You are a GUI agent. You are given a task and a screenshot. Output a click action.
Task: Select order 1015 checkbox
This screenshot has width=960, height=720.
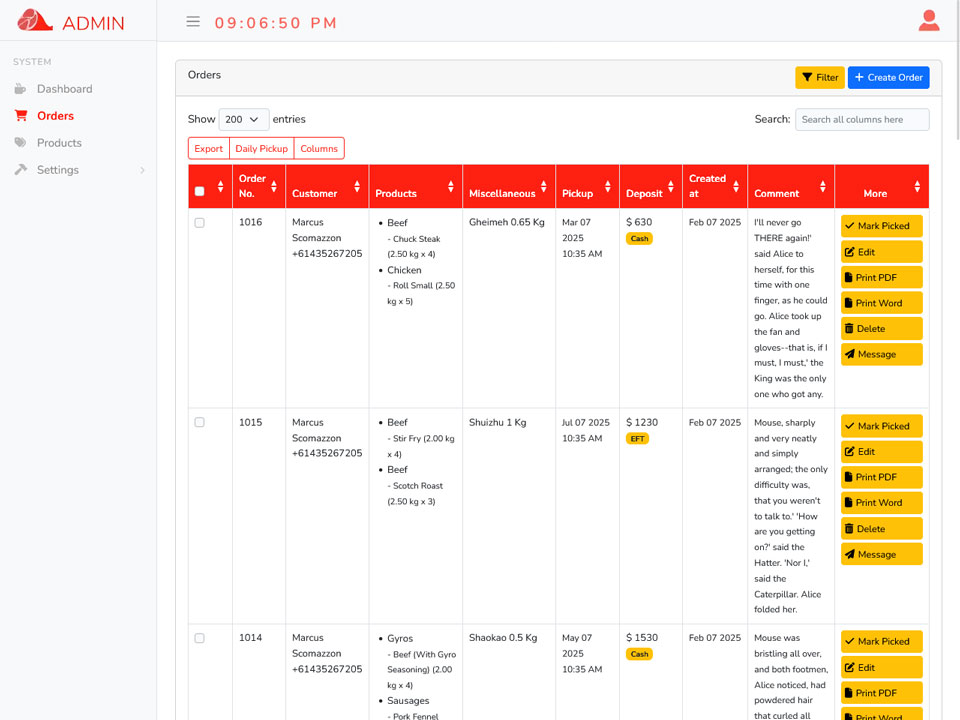(x=200, y=422)
